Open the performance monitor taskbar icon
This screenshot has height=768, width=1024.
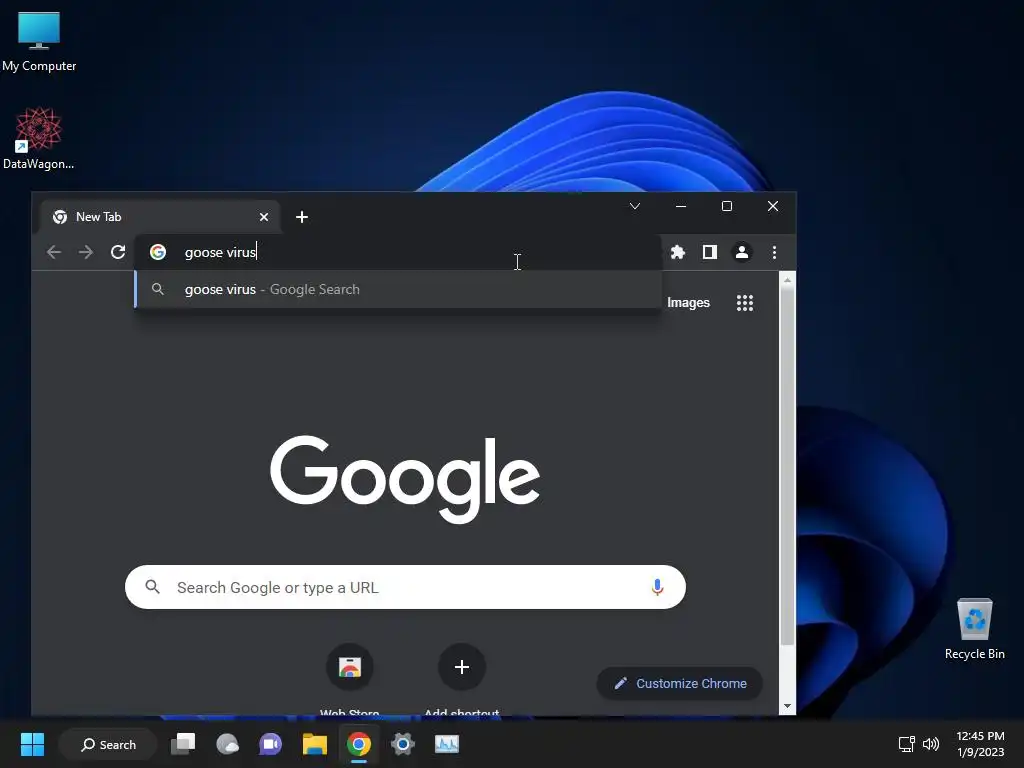447,744
